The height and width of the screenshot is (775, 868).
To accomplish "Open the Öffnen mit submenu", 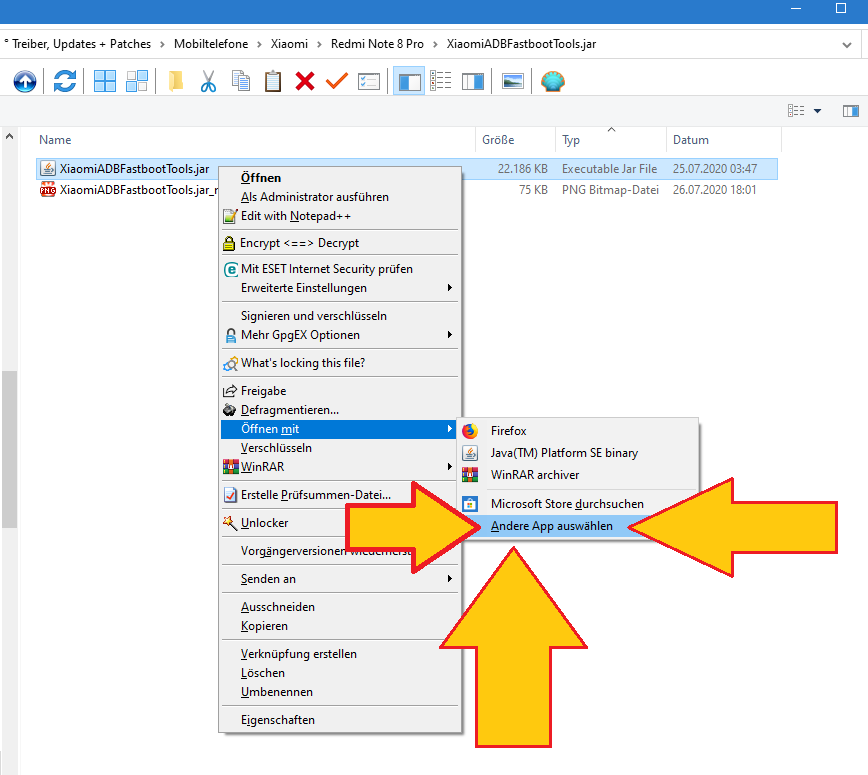I will tap(340, 429).
